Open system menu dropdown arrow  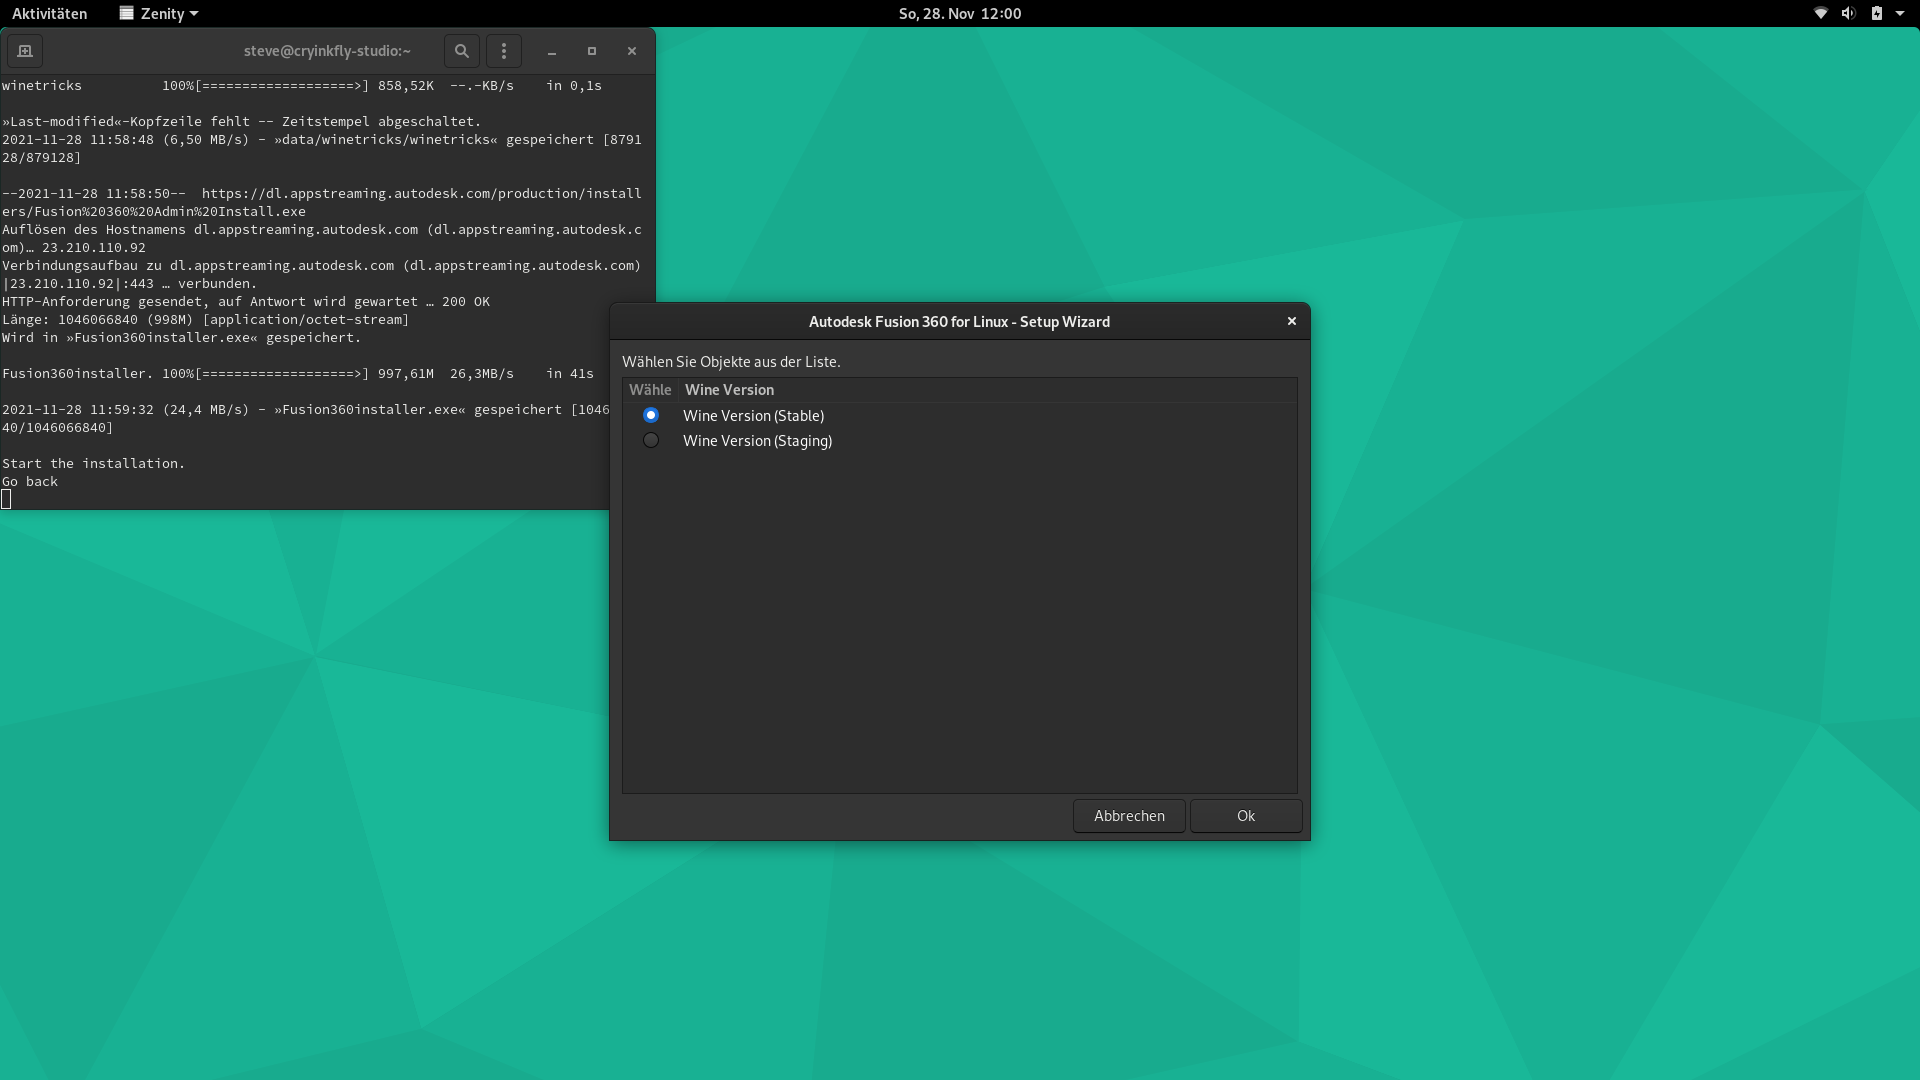pos(1900,13)
